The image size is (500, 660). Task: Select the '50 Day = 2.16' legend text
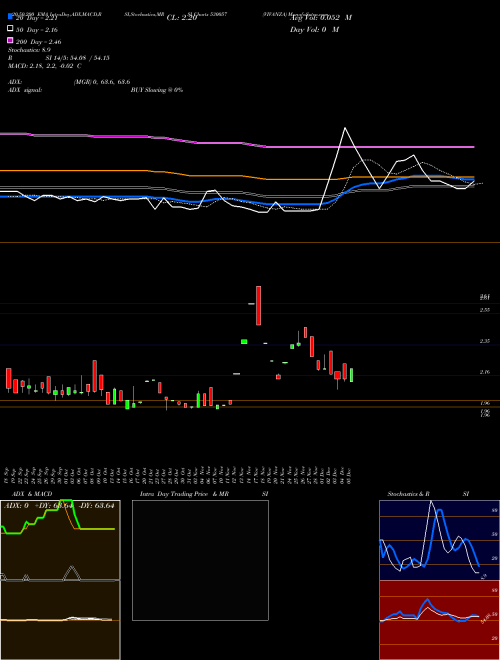click(x=37, y=30)
